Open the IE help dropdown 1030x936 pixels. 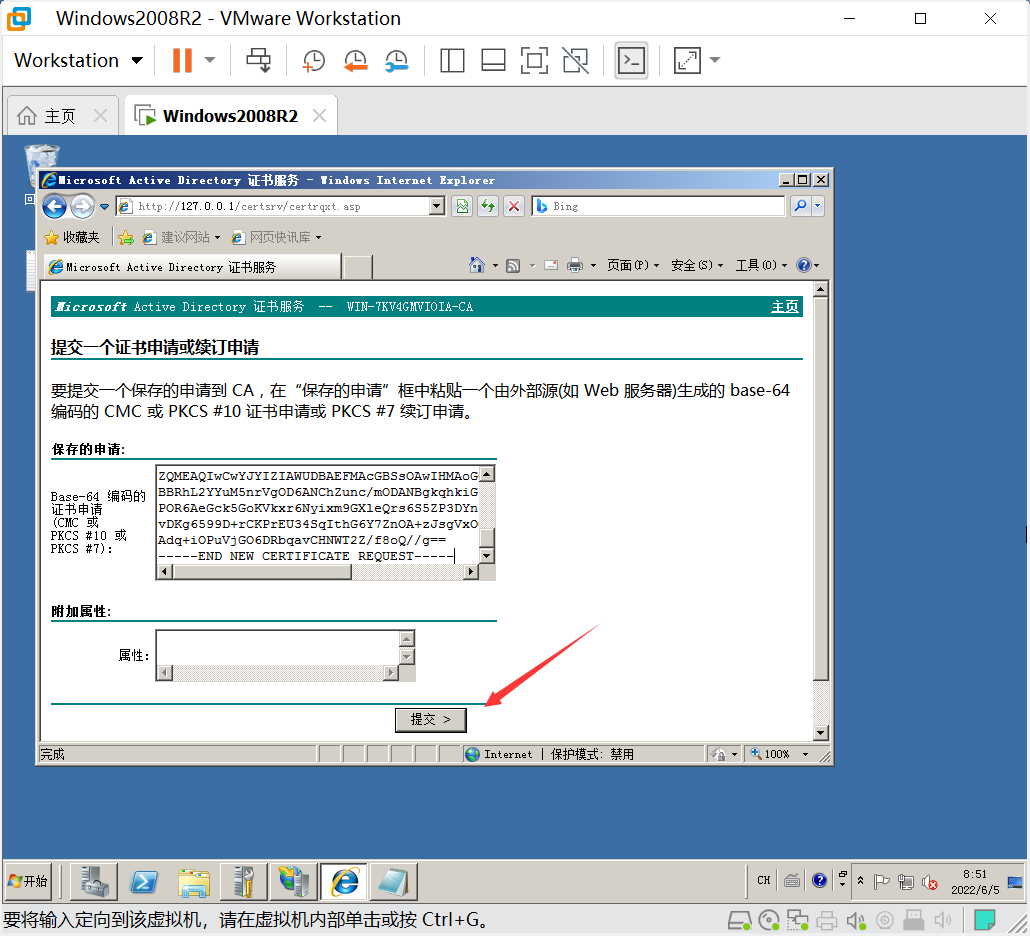[x=808, y=265]
